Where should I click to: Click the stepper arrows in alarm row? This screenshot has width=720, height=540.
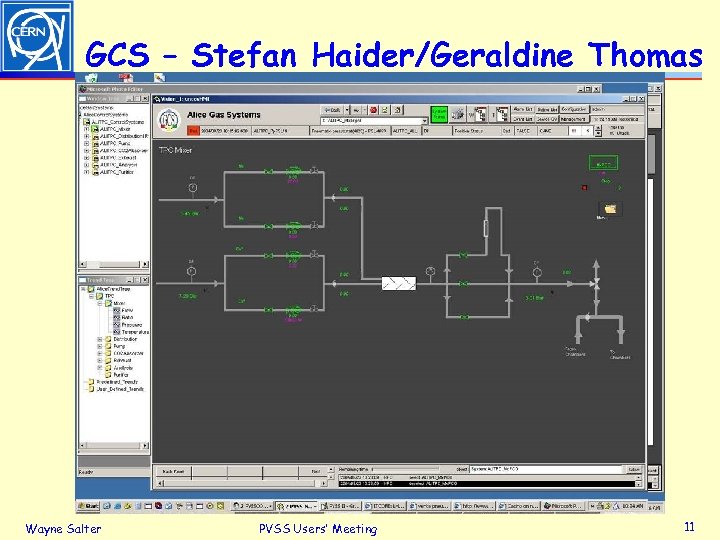[x=598, y=131]
